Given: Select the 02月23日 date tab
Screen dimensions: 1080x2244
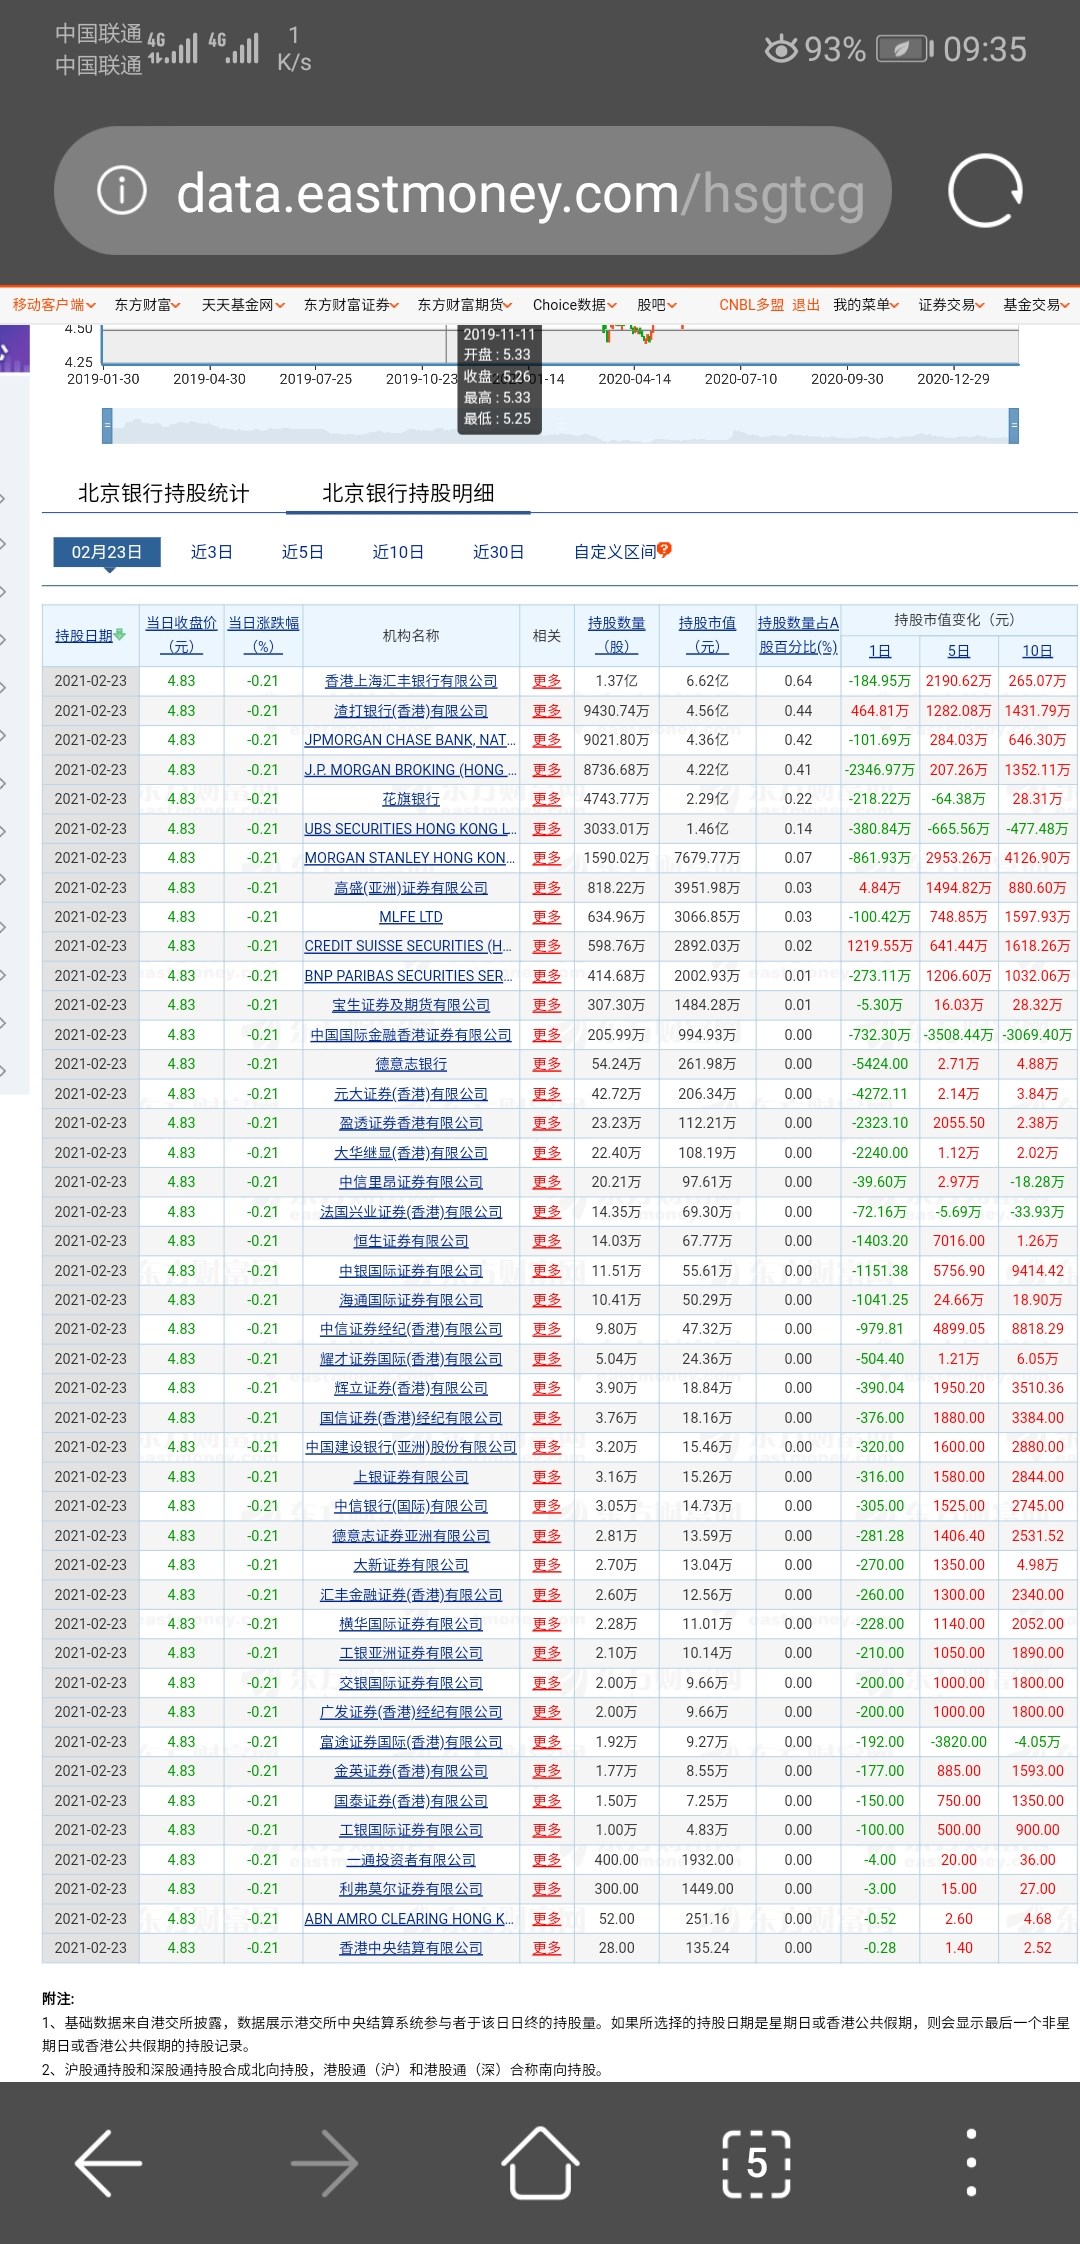Looking at the screenshot, I should (107, 551).
